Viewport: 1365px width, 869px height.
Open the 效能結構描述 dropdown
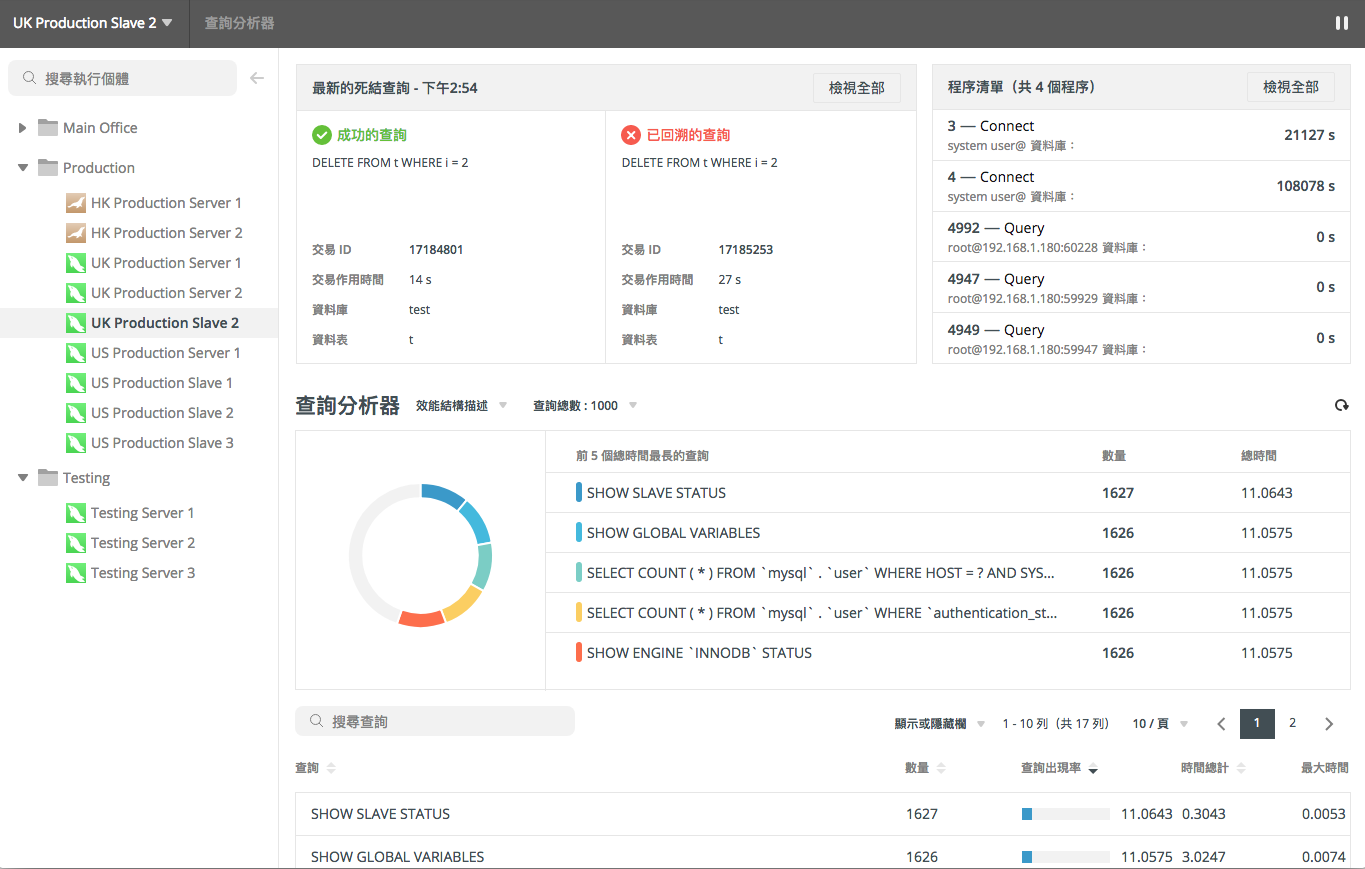point(459,405)
